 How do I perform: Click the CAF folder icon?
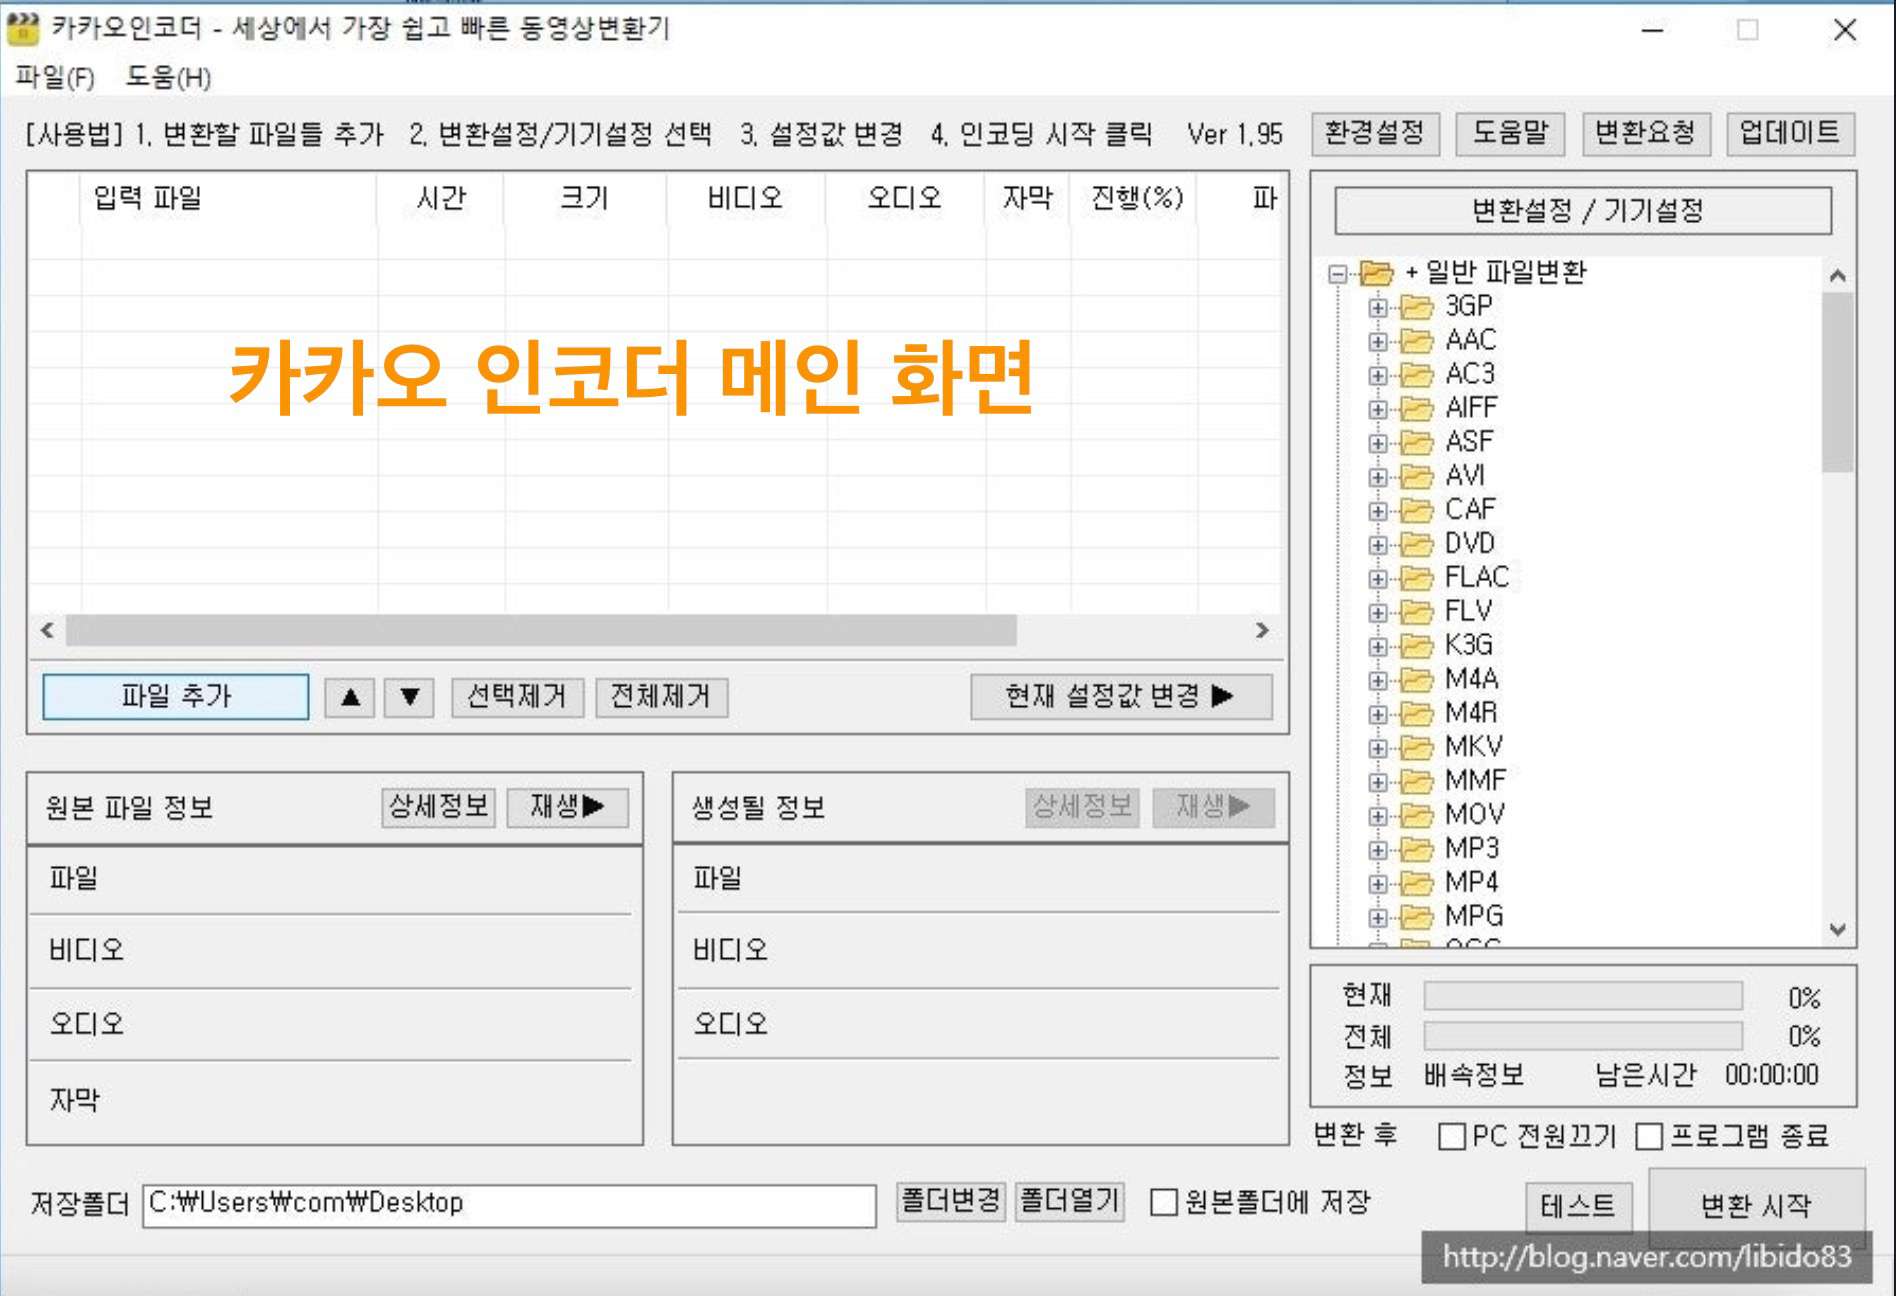click(1416, 510)
